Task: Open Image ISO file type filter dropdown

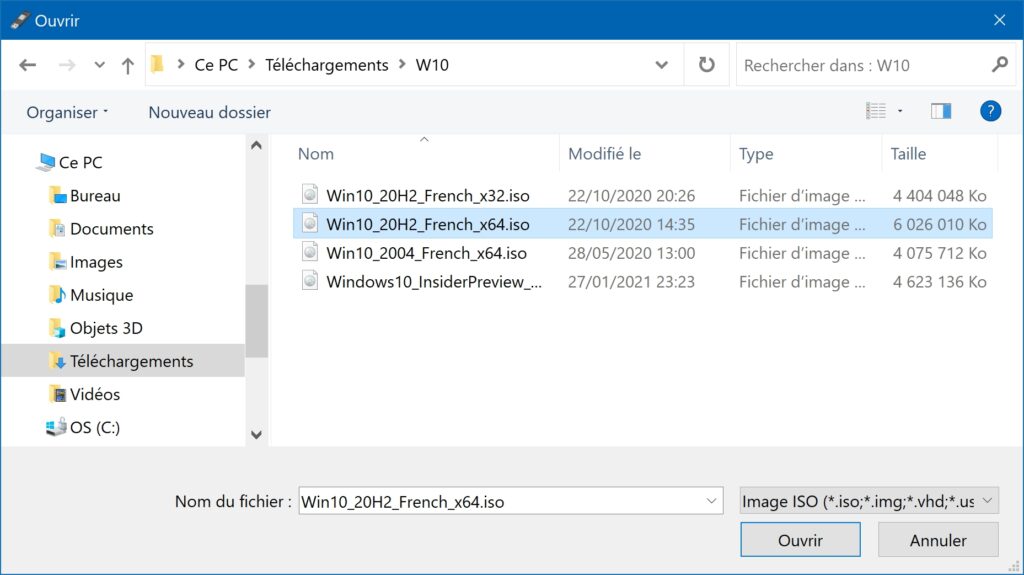Action: 869,501
